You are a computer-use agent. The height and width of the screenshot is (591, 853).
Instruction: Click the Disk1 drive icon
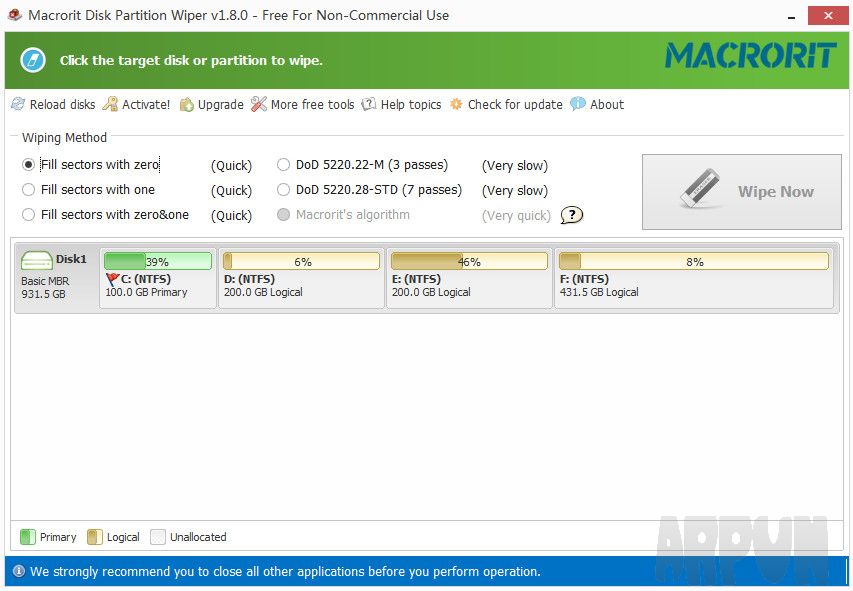click(x=37, y=258)
